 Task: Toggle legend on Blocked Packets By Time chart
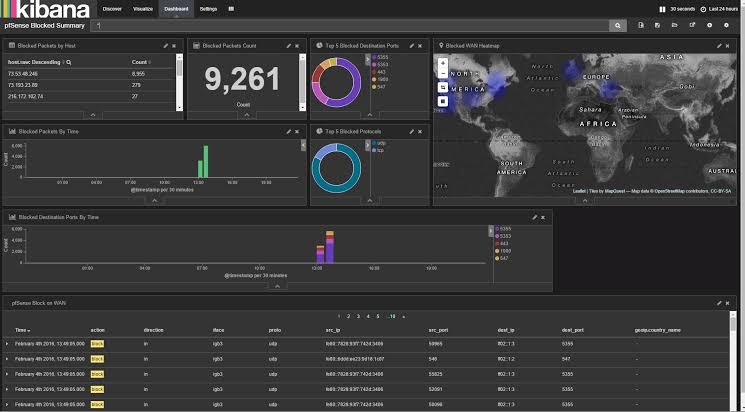pos(303,145)
